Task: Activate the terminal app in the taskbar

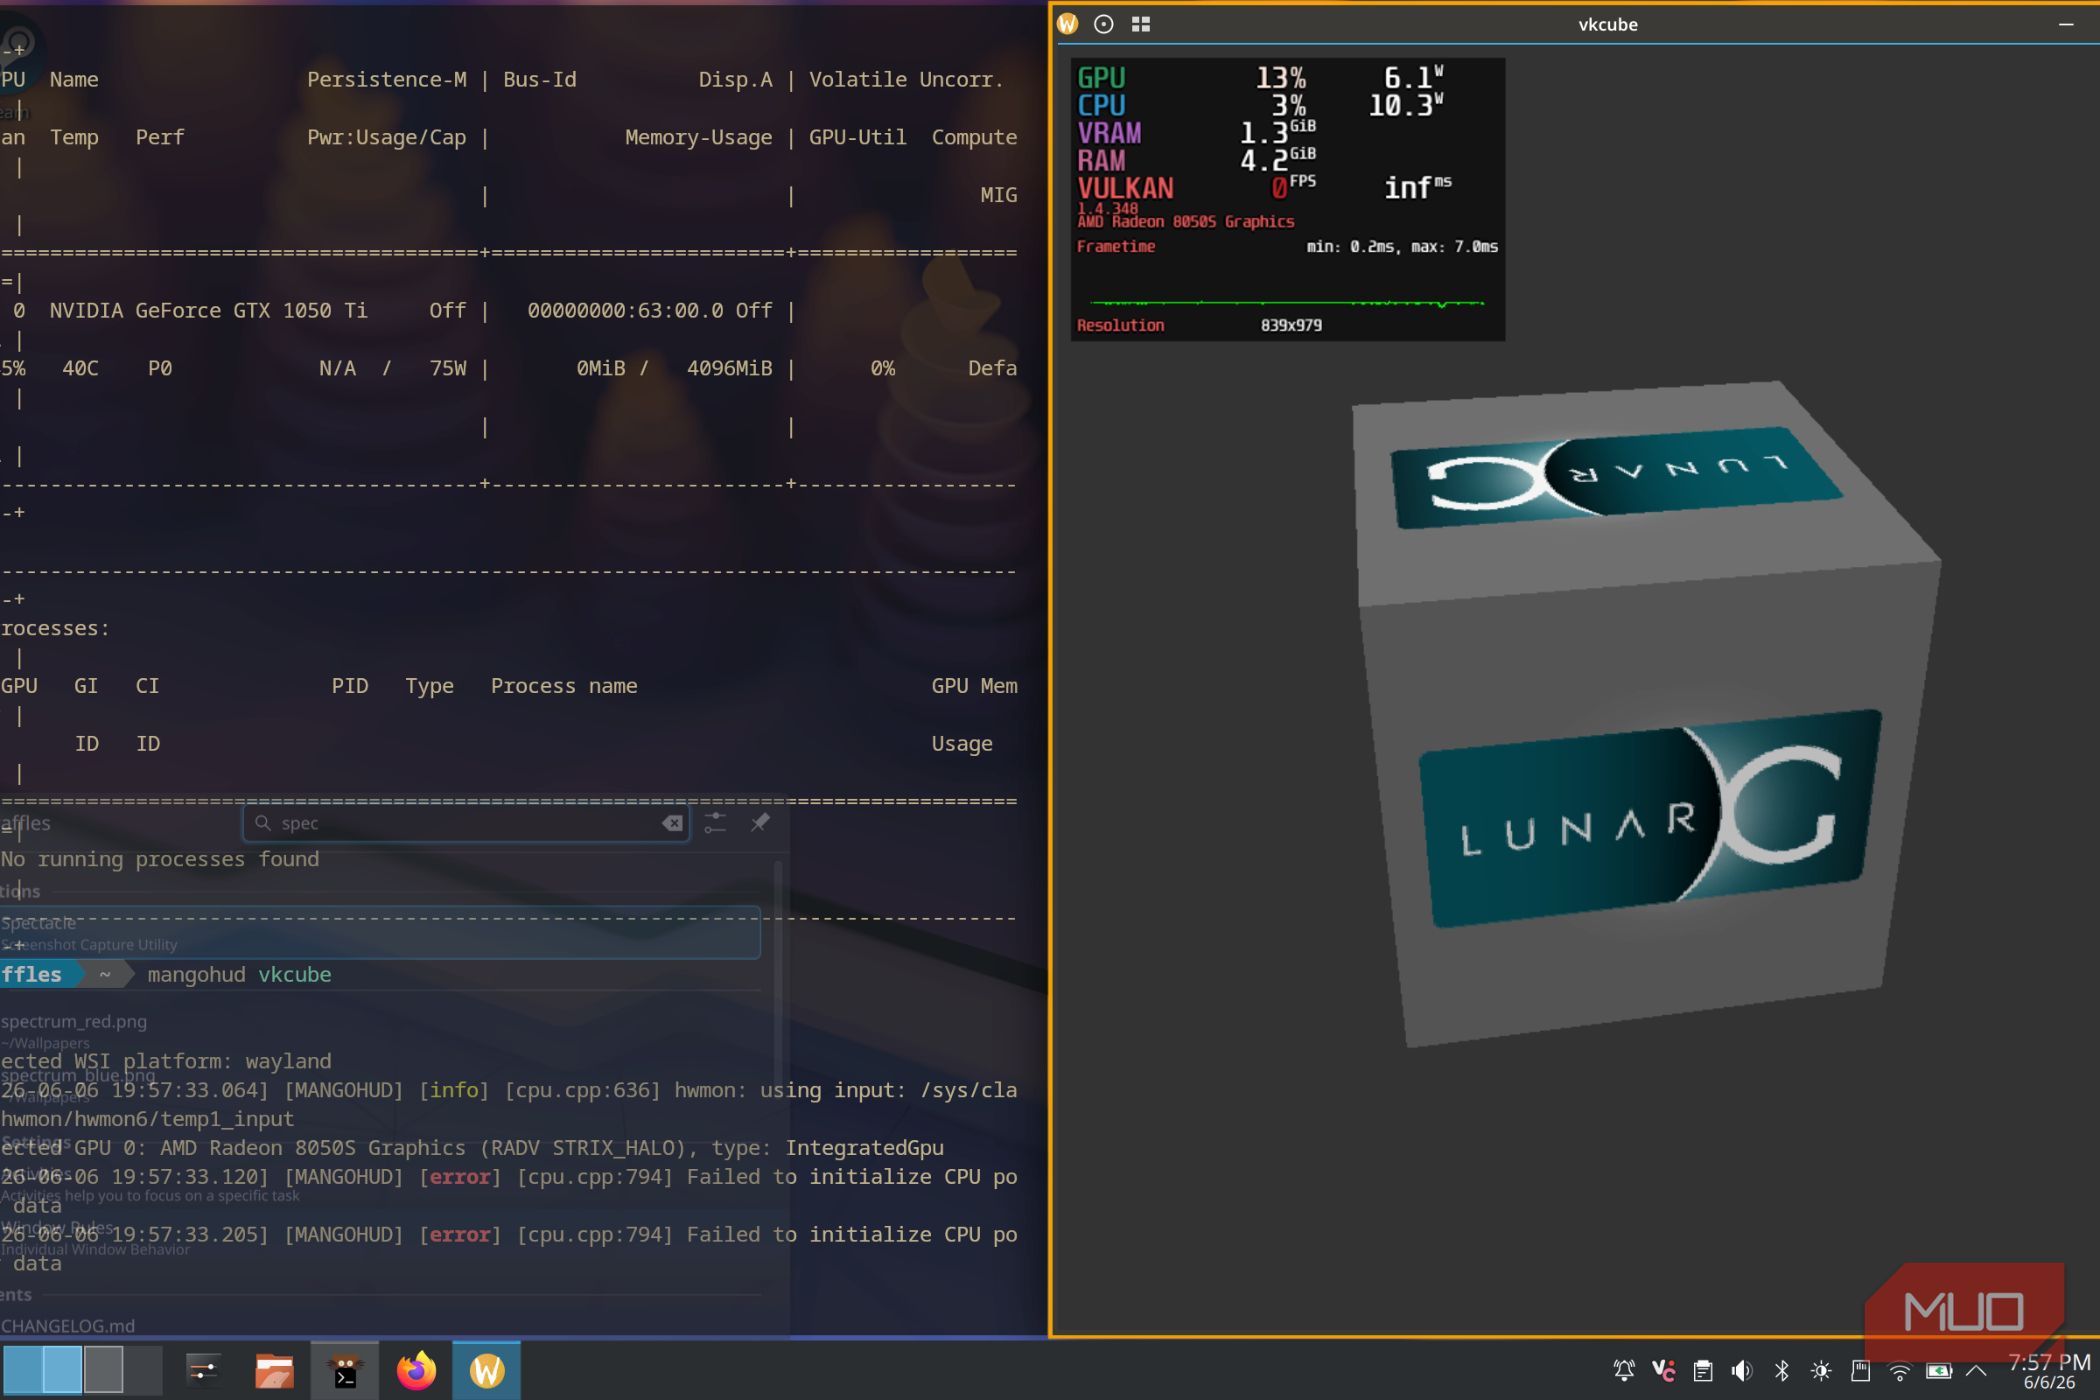Action: click(345, 1371)
